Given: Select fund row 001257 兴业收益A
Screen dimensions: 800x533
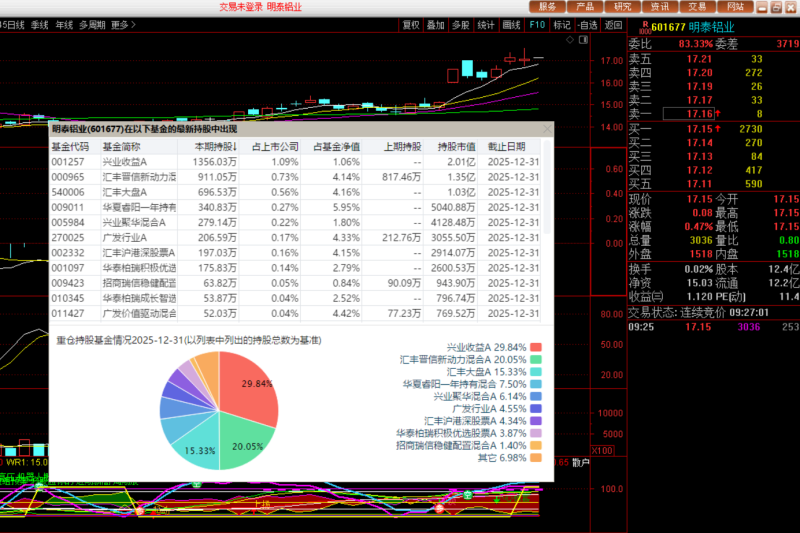Looking at the screenshot, I should point(295,162).
